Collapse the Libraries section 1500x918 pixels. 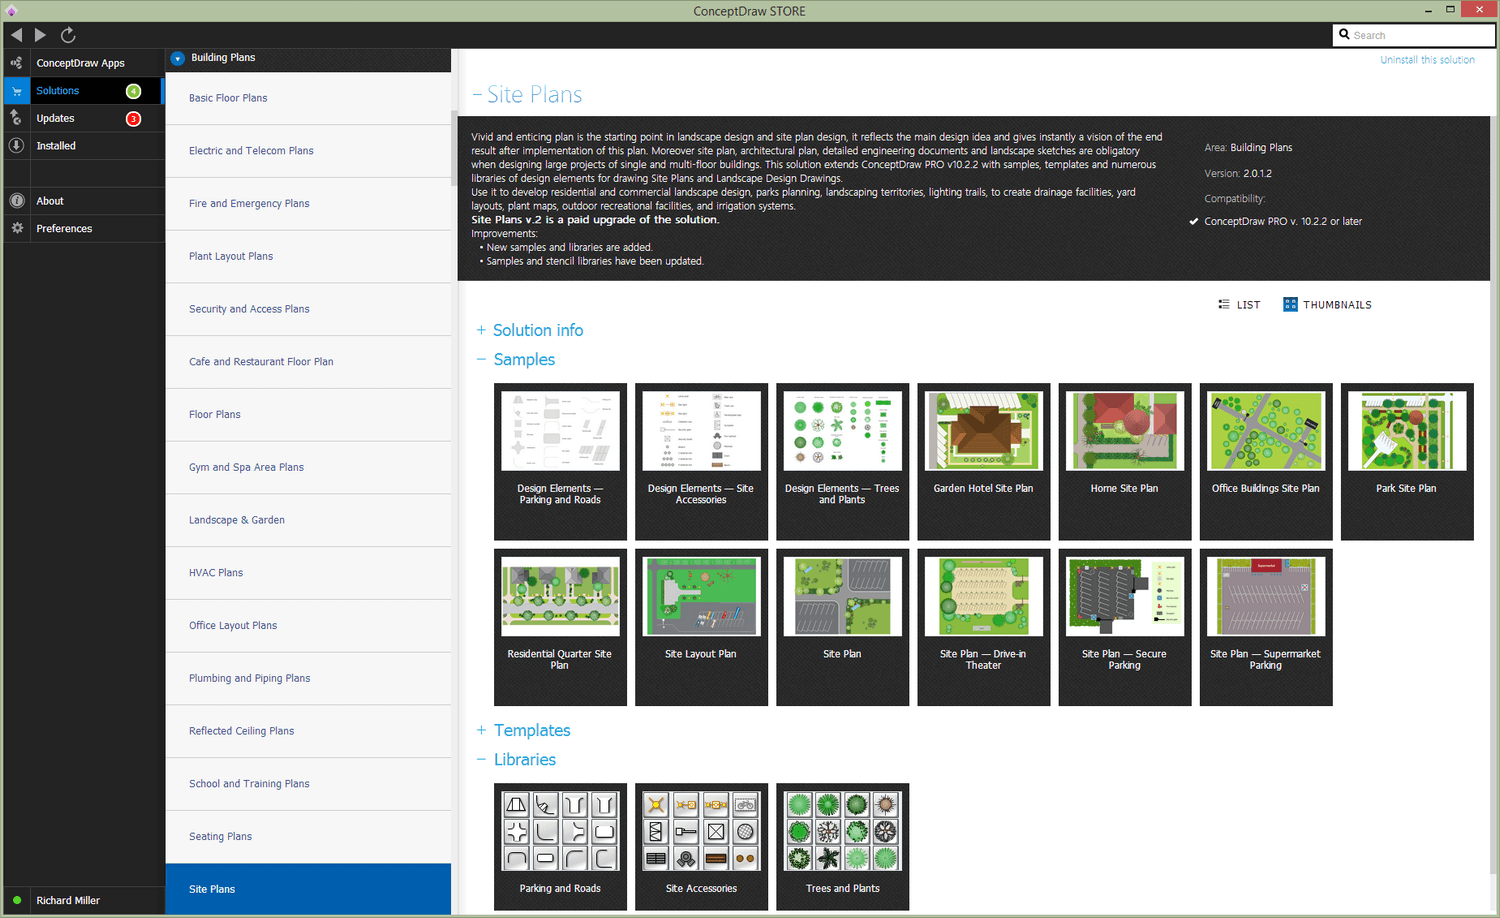click(481, 759)
